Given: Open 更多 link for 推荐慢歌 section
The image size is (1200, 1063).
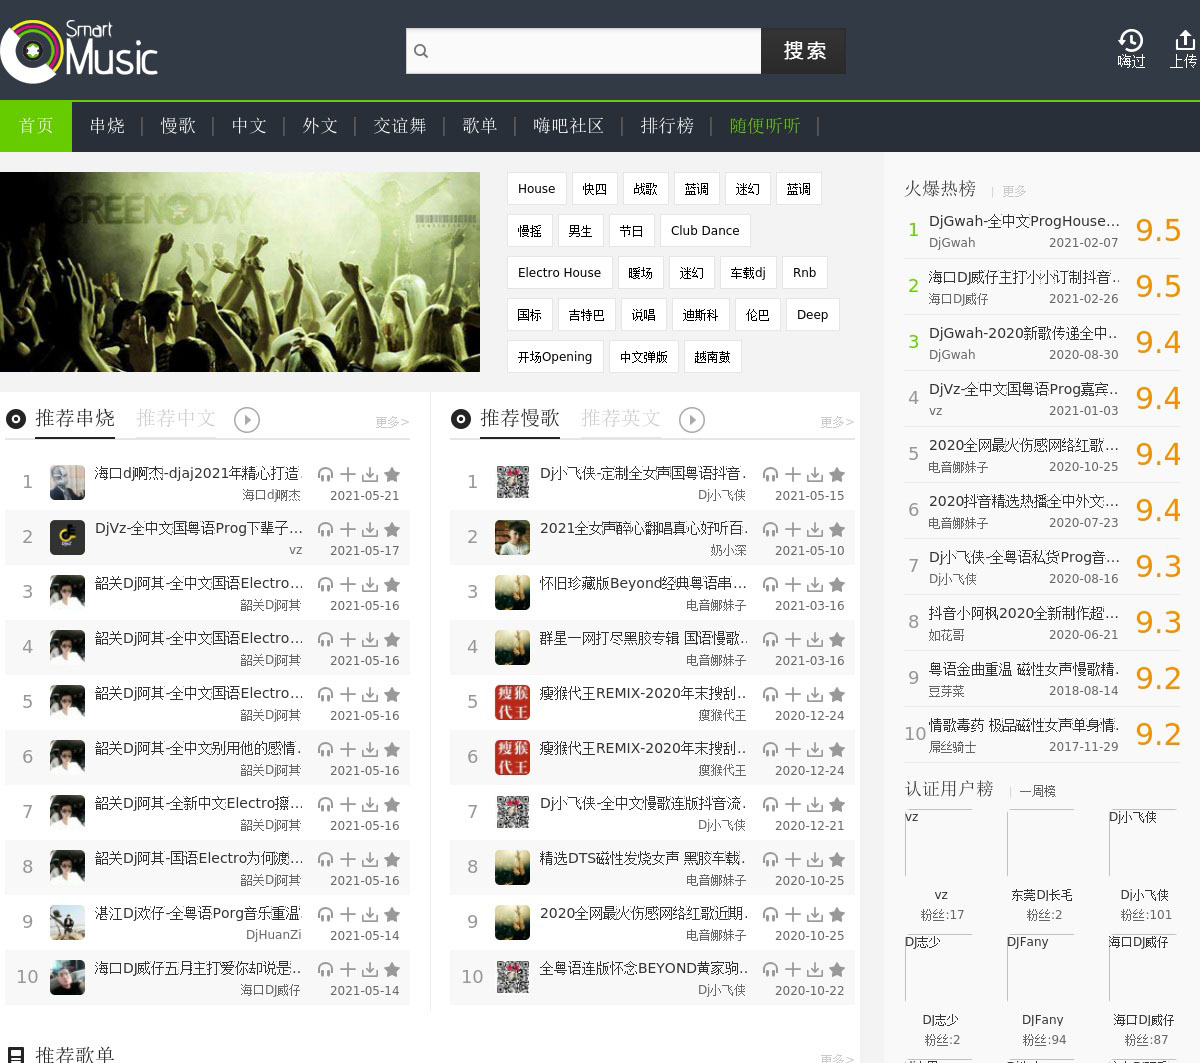Looking at the screenshot, I should pos(837,422).
